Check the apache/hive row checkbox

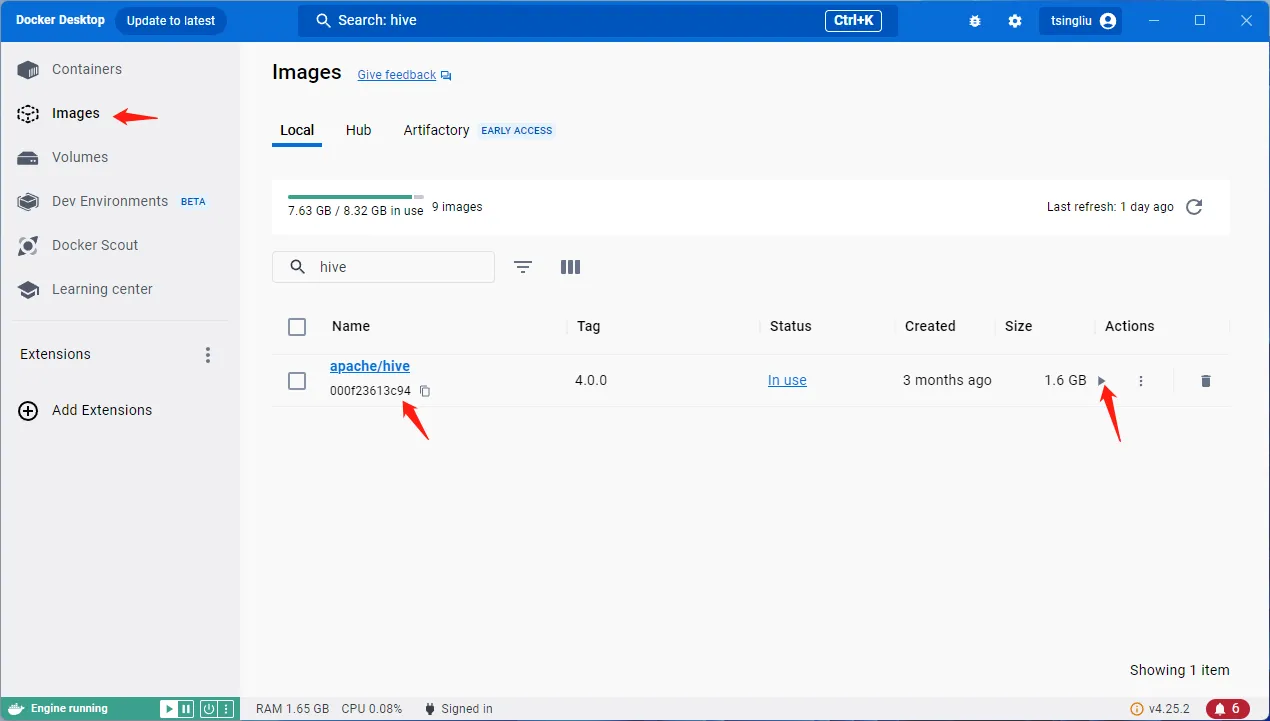297,381
